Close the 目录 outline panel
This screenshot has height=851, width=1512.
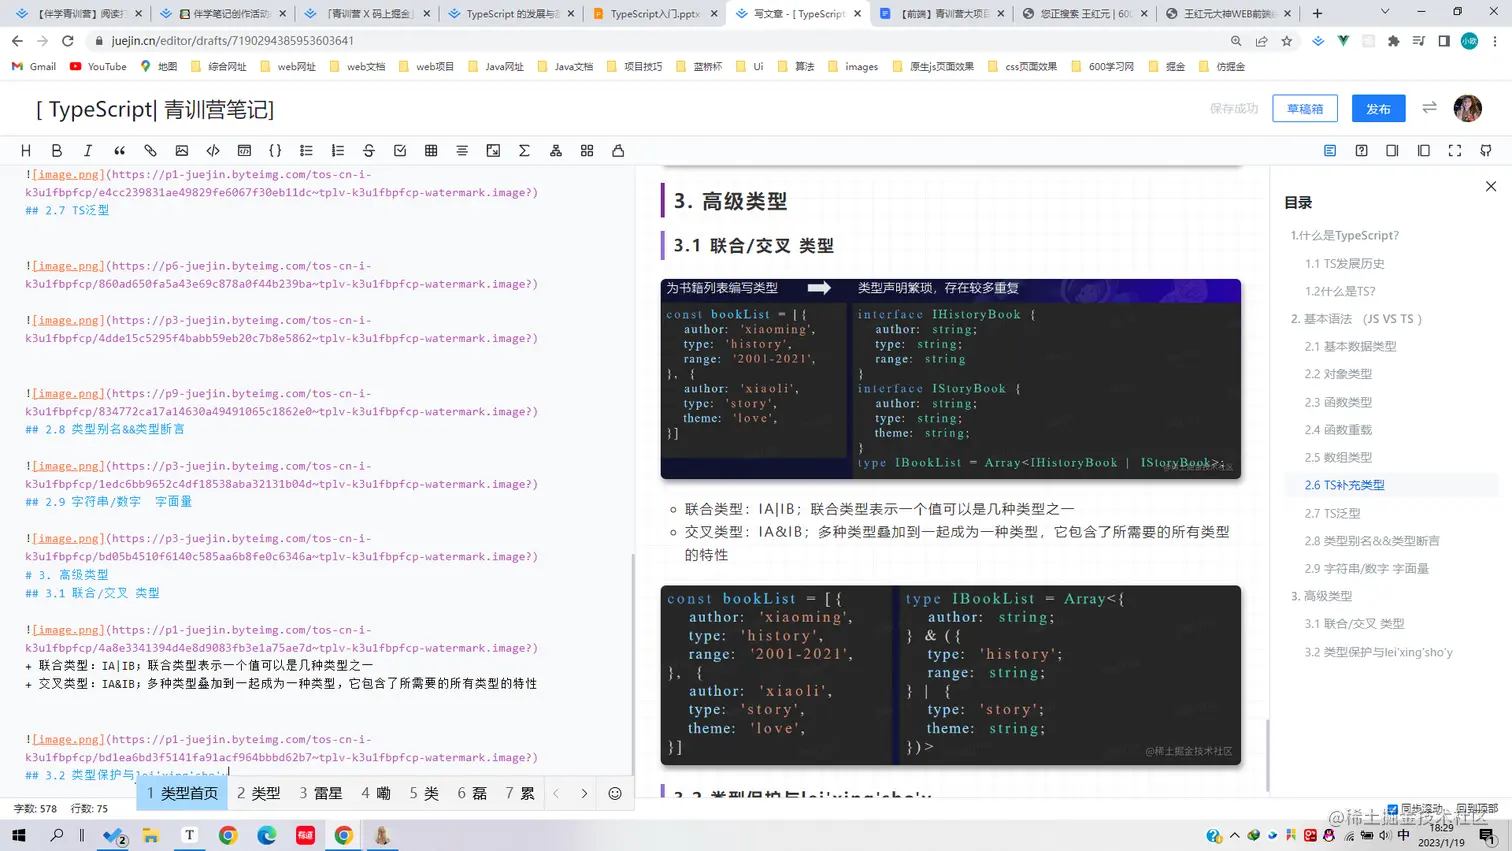1491,187
